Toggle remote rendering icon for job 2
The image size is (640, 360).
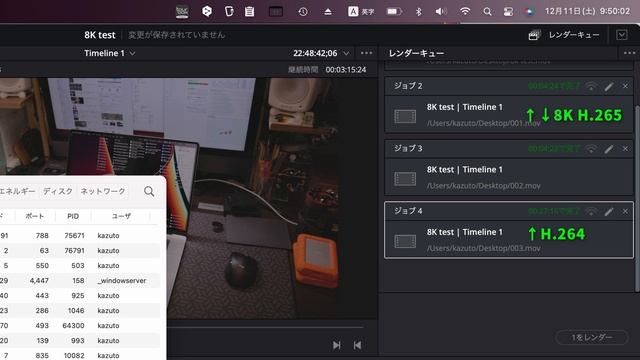(x=591, y=86)
